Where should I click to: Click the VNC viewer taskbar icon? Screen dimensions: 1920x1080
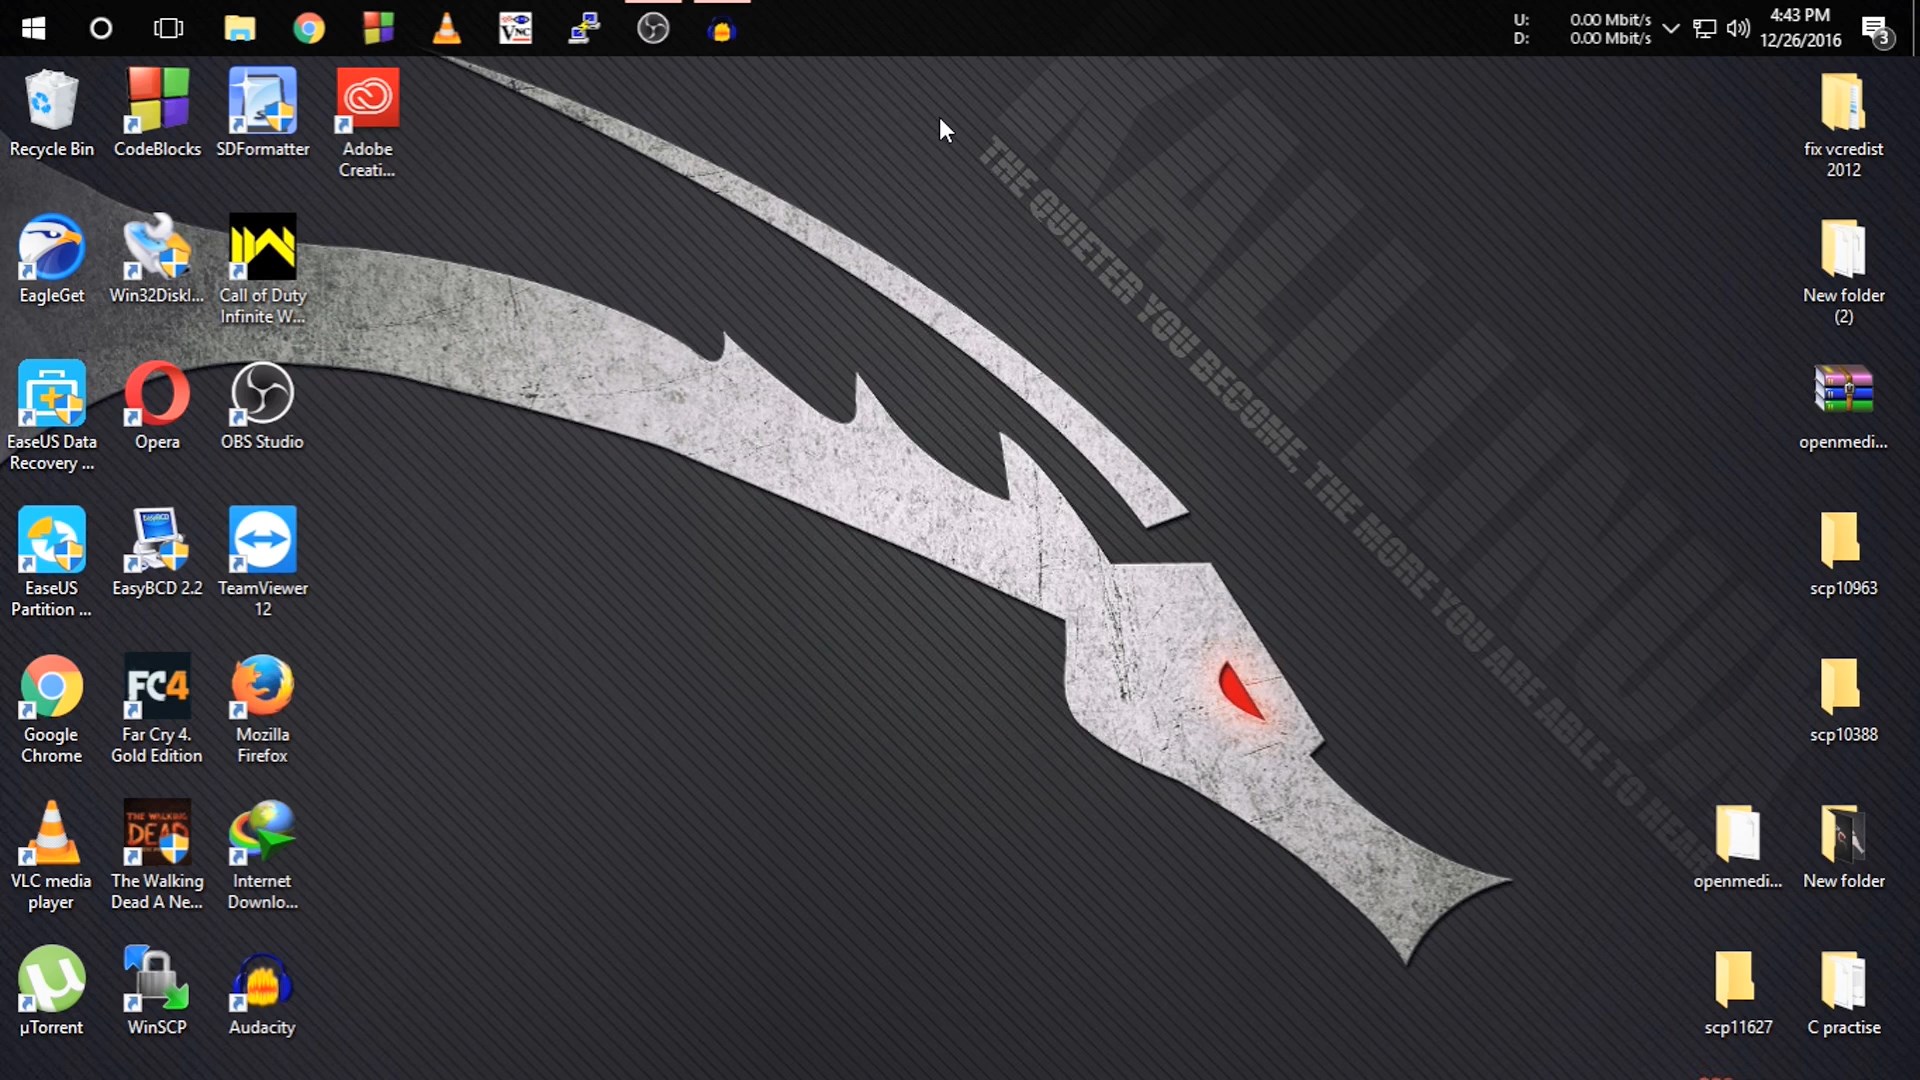tap(516, 28)
